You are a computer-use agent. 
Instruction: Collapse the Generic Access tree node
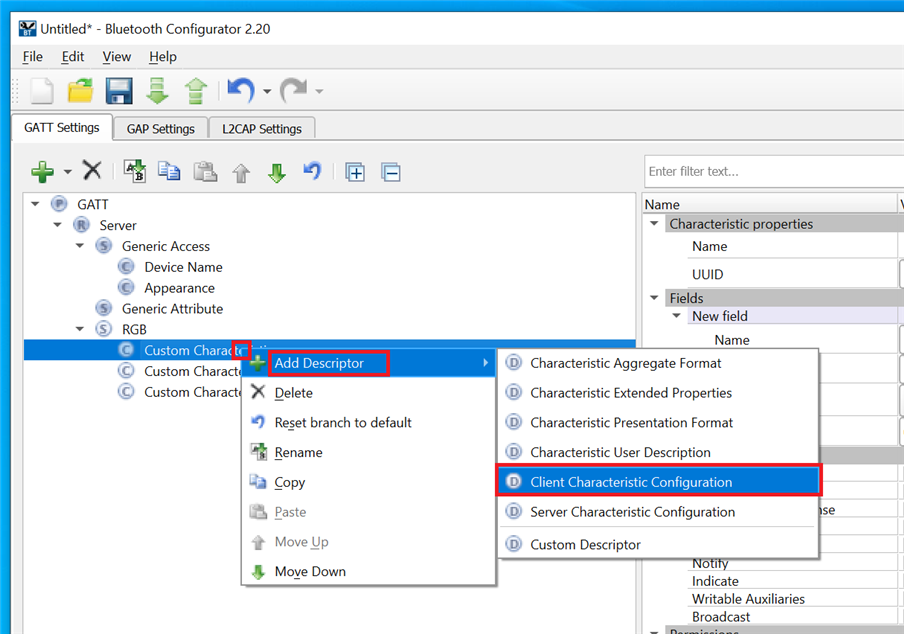[x=80, y=246]
